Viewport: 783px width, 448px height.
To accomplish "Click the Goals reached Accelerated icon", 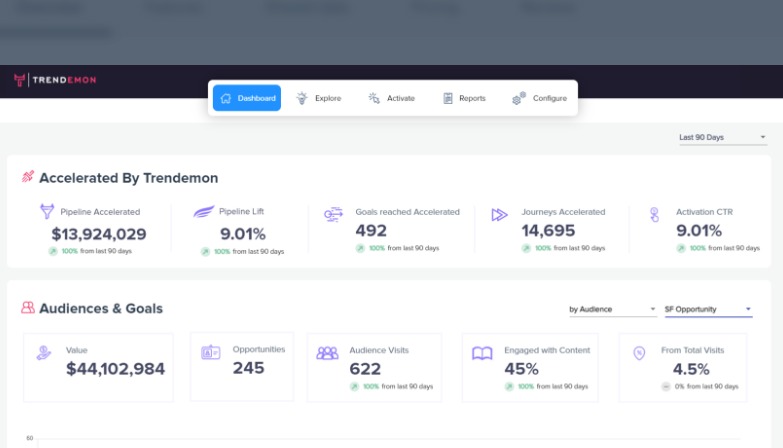I will (334, 214).
